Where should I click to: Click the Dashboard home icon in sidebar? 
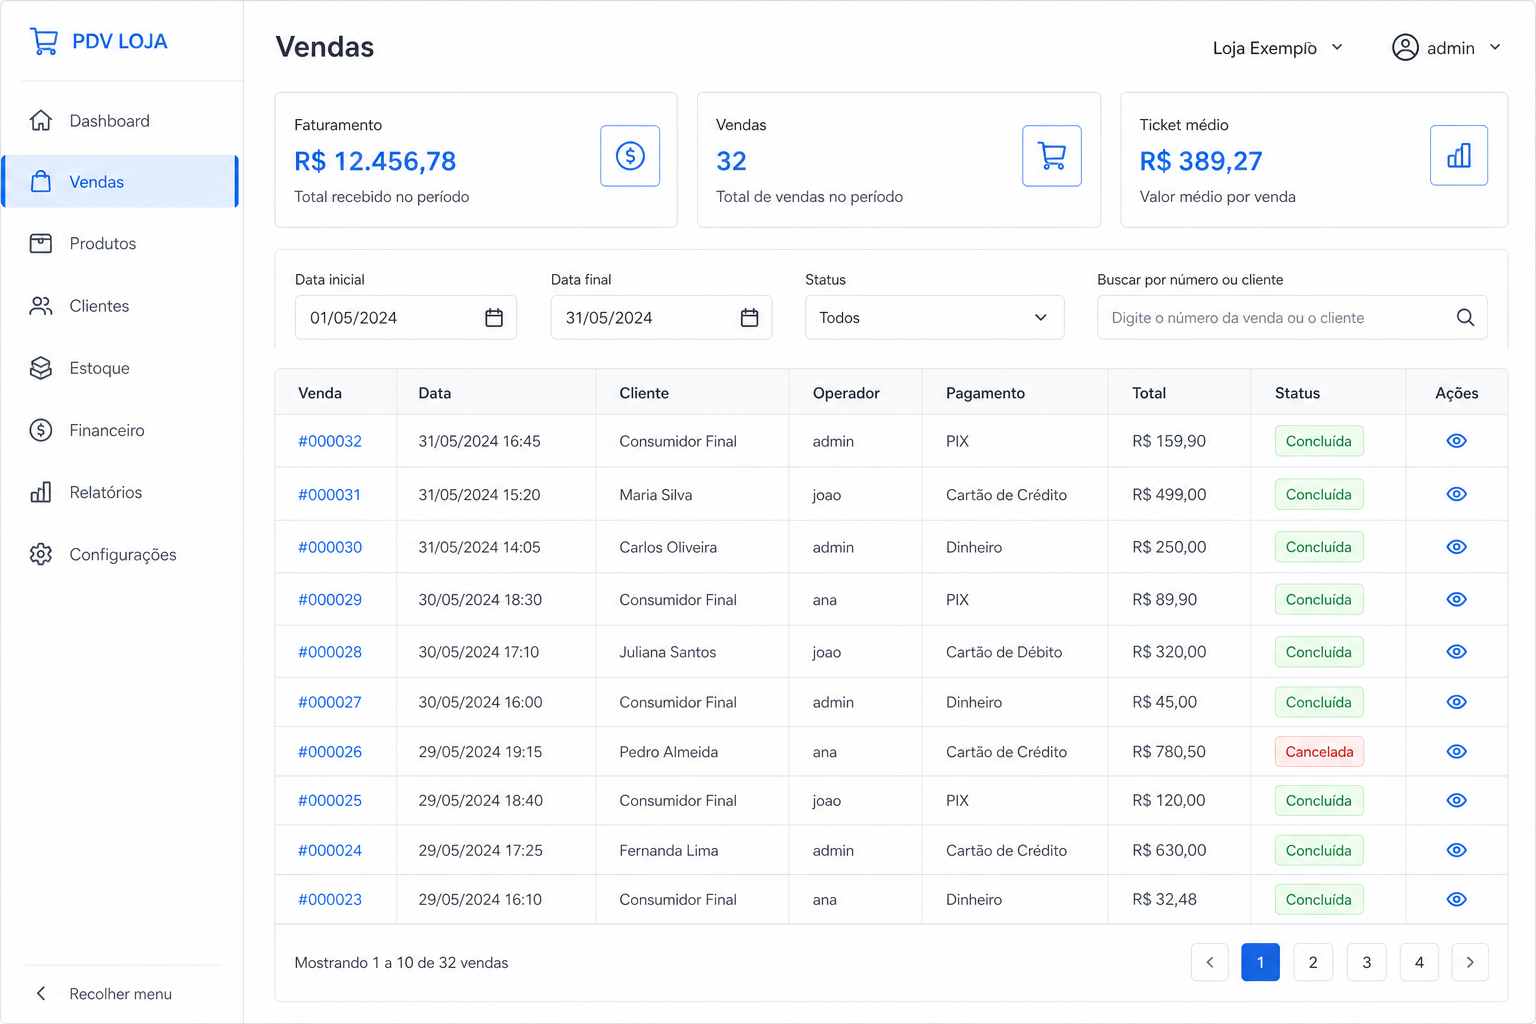[41, 121]
